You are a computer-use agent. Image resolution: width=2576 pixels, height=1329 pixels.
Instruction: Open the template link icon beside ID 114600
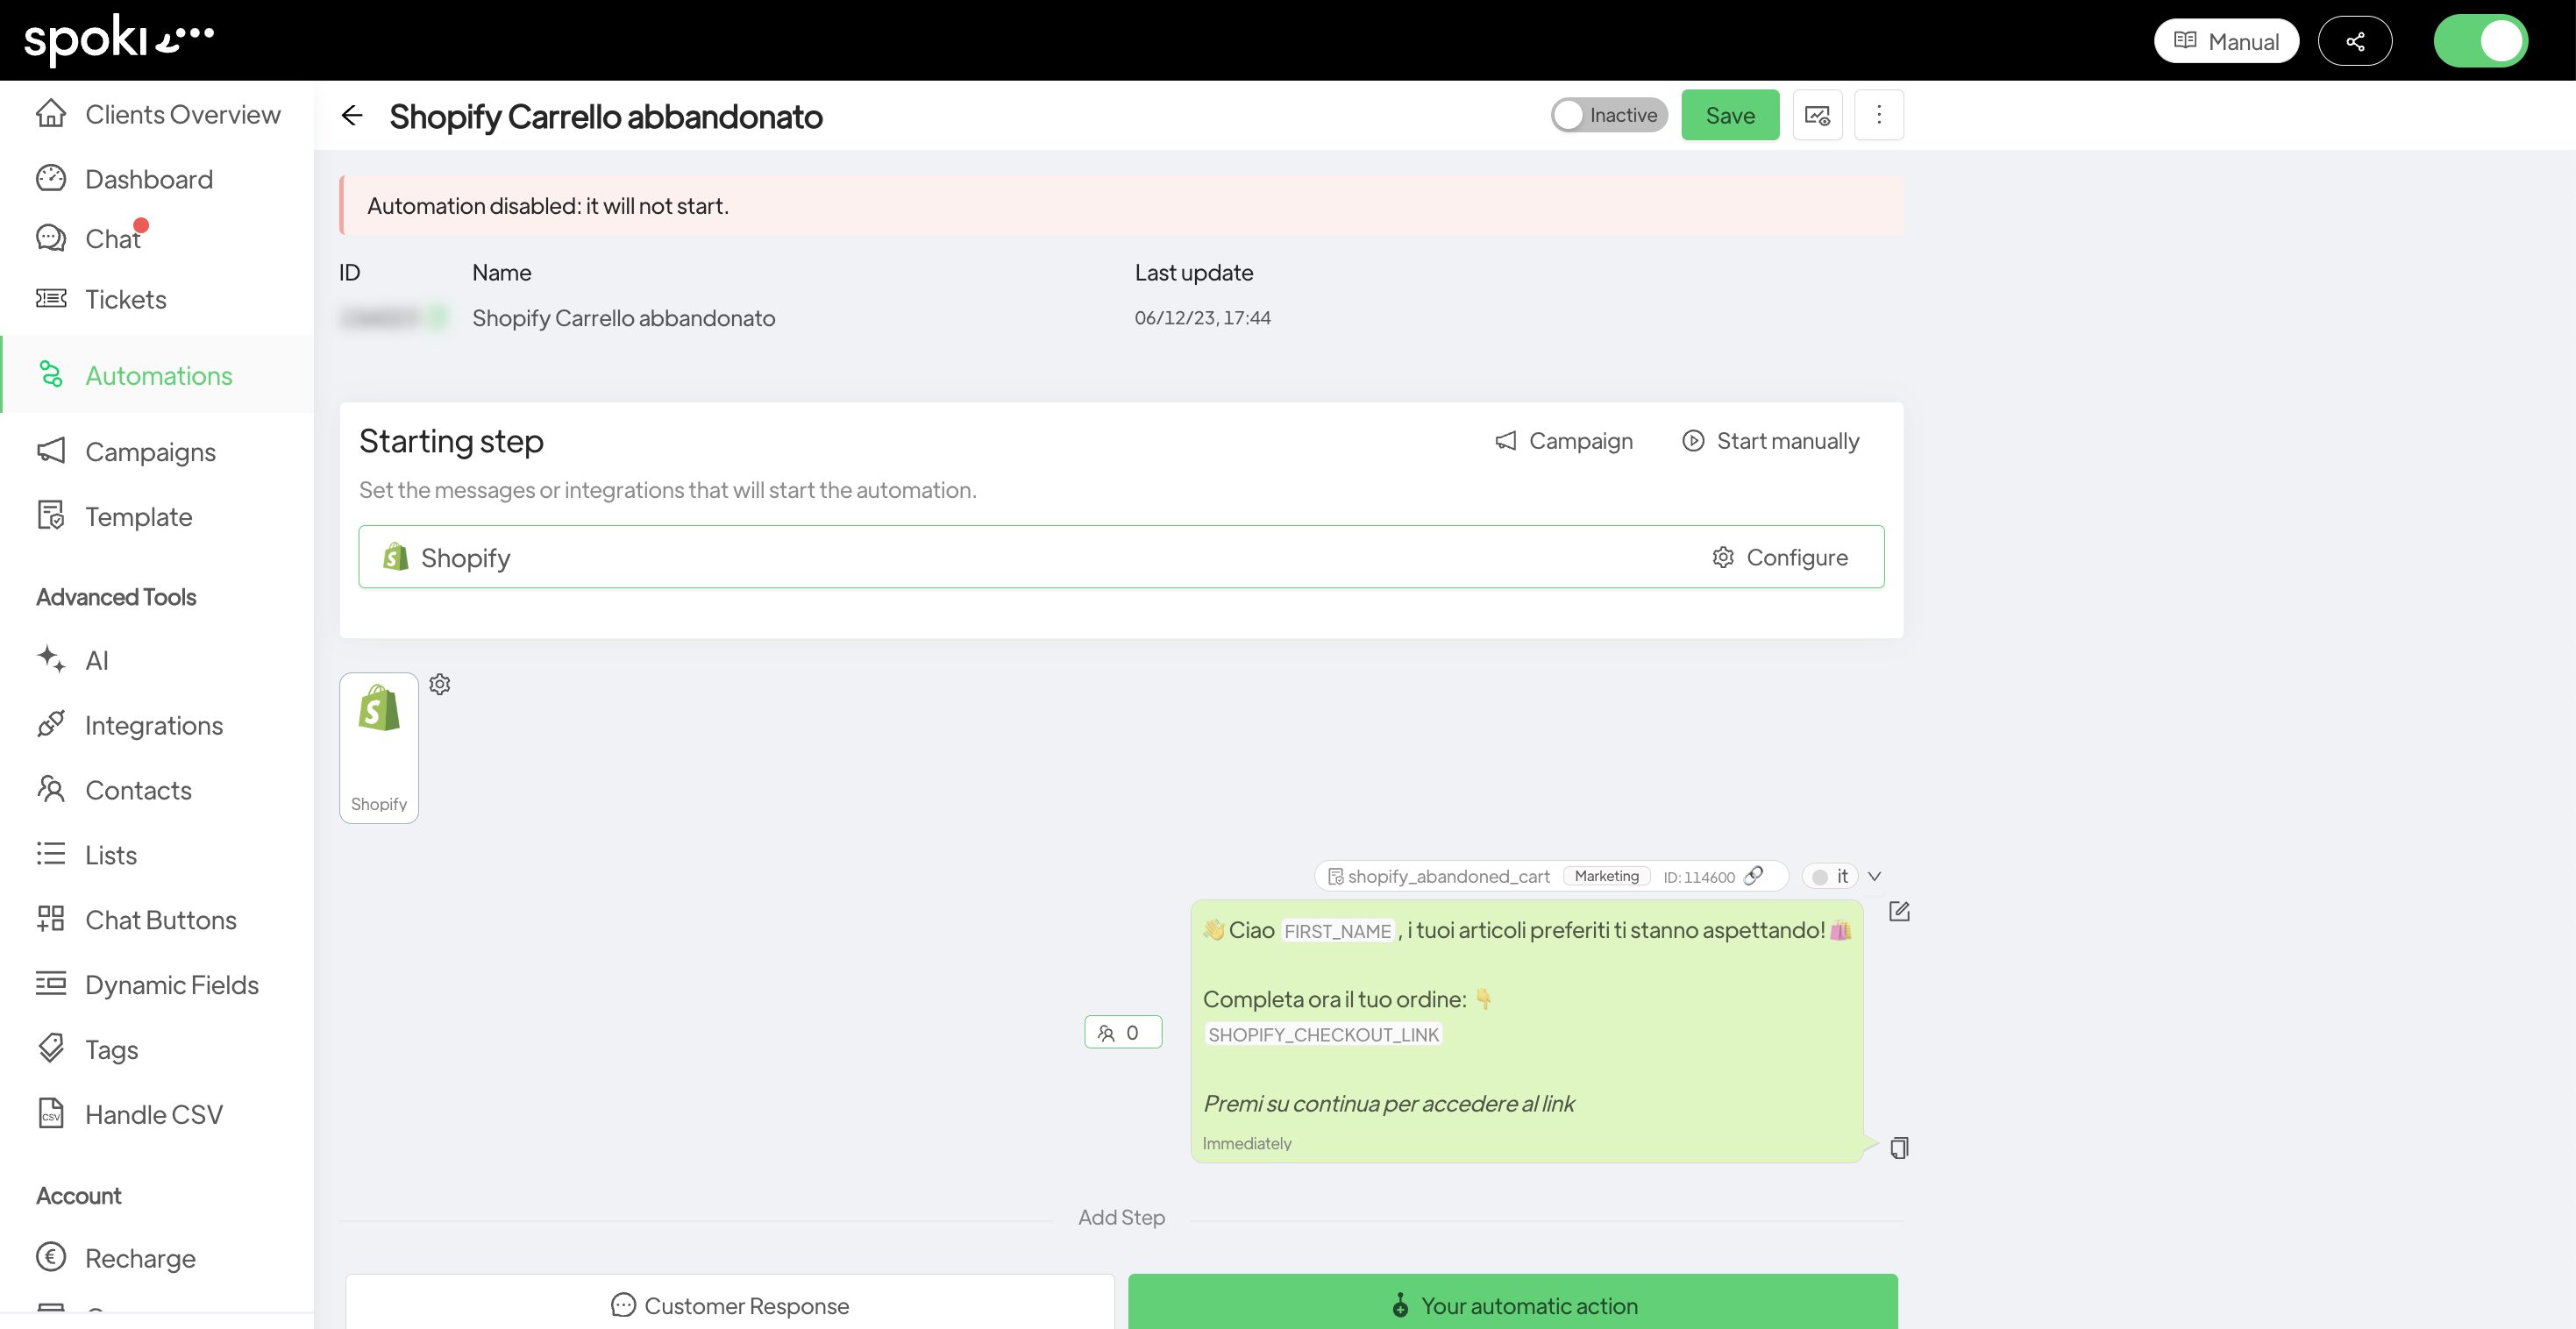click(1753, 876)
